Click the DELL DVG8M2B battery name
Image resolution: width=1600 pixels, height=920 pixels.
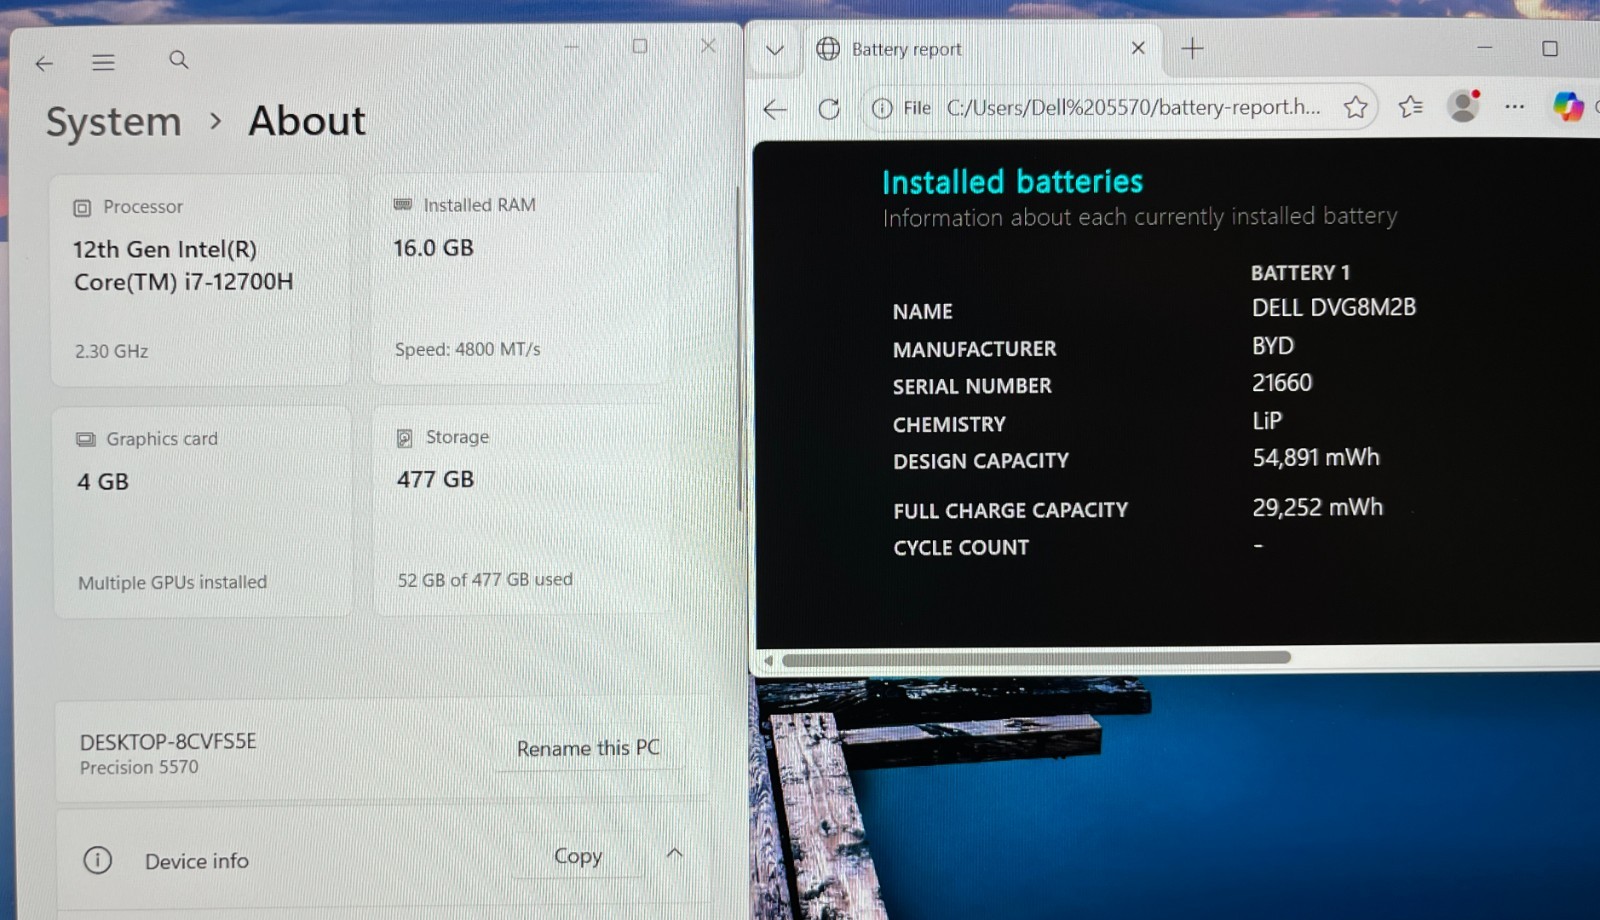pos(1334,307)
